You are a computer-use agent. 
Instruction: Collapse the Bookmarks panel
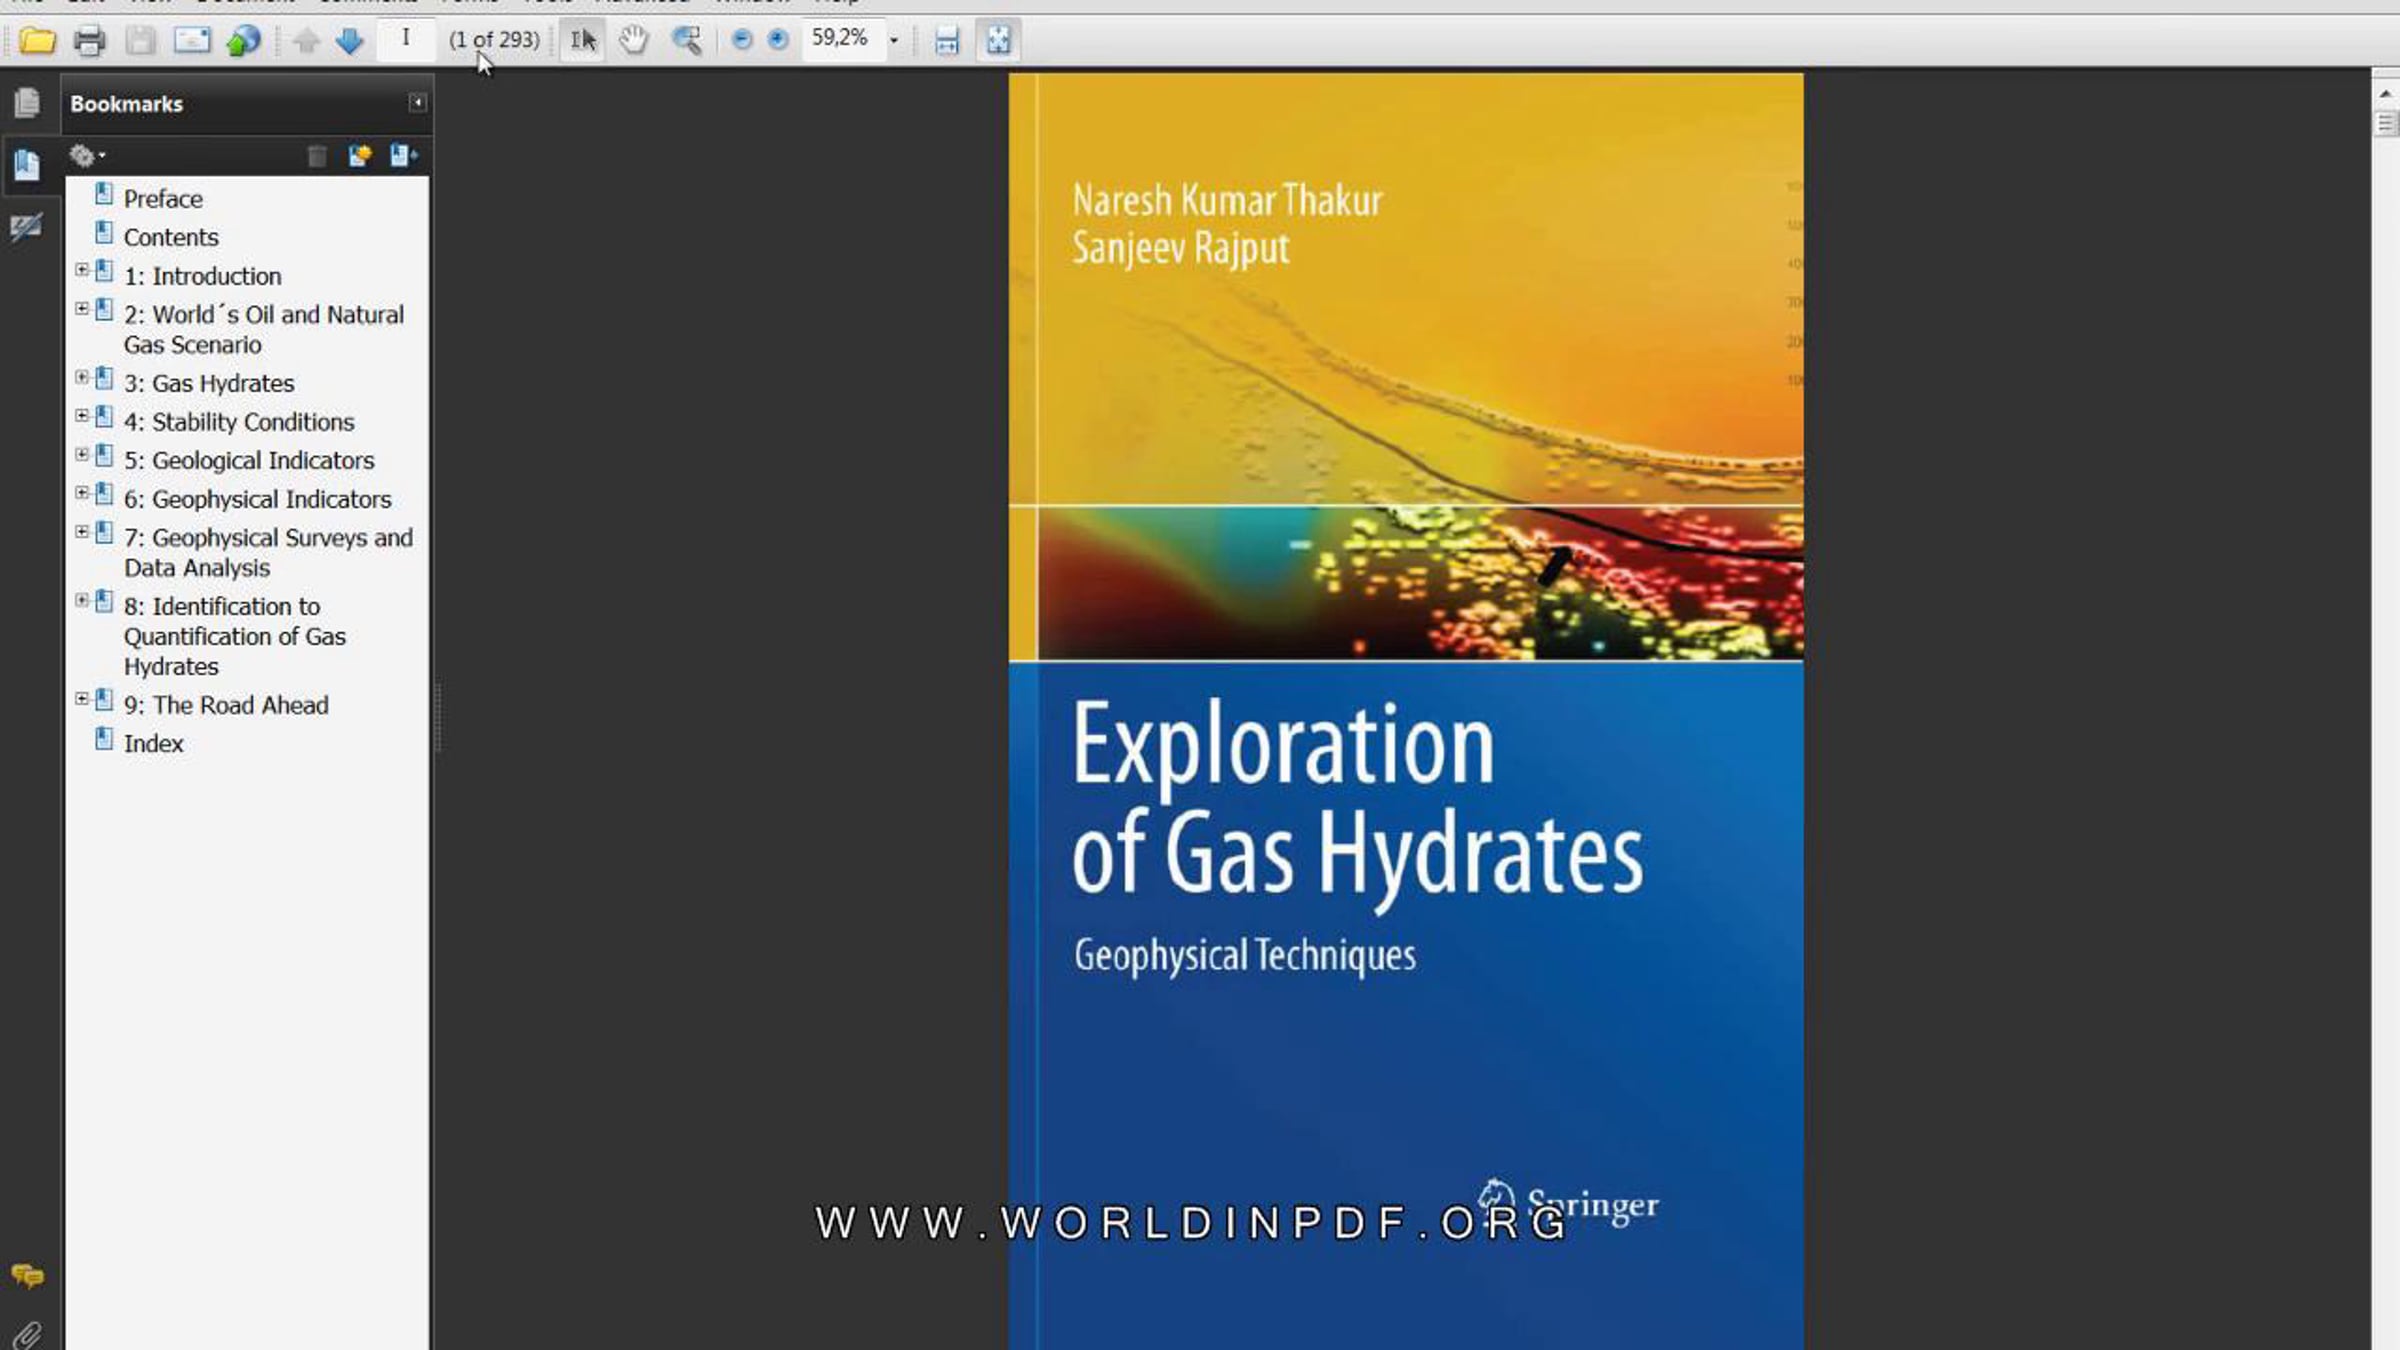(x=418, y=103)
